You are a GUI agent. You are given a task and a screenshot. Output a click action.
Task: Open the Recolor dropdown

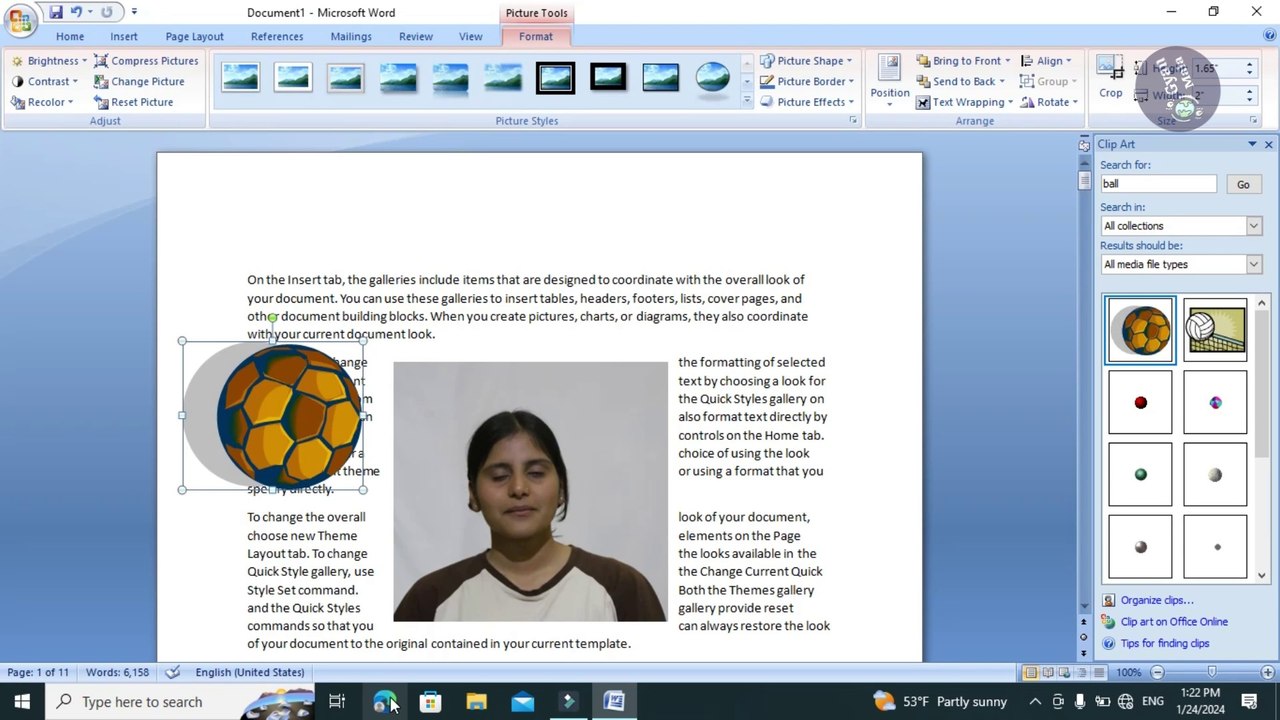(x=42, y=102)
